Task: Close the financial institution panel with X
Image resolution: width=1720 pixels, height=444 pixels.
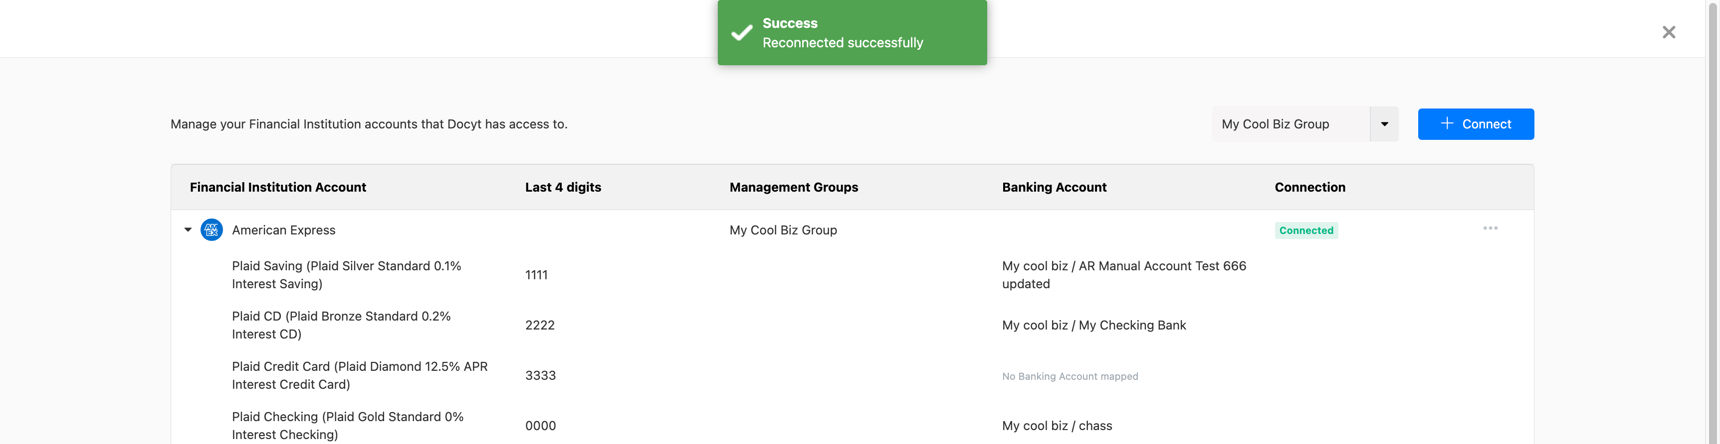Action: 1669,32
